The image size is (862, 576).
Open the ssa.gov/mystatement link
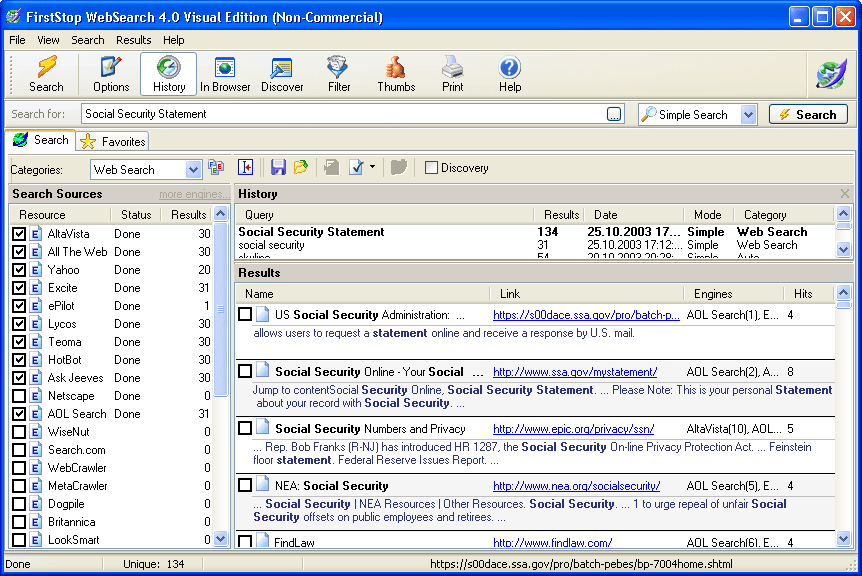[x=574, y=372]
